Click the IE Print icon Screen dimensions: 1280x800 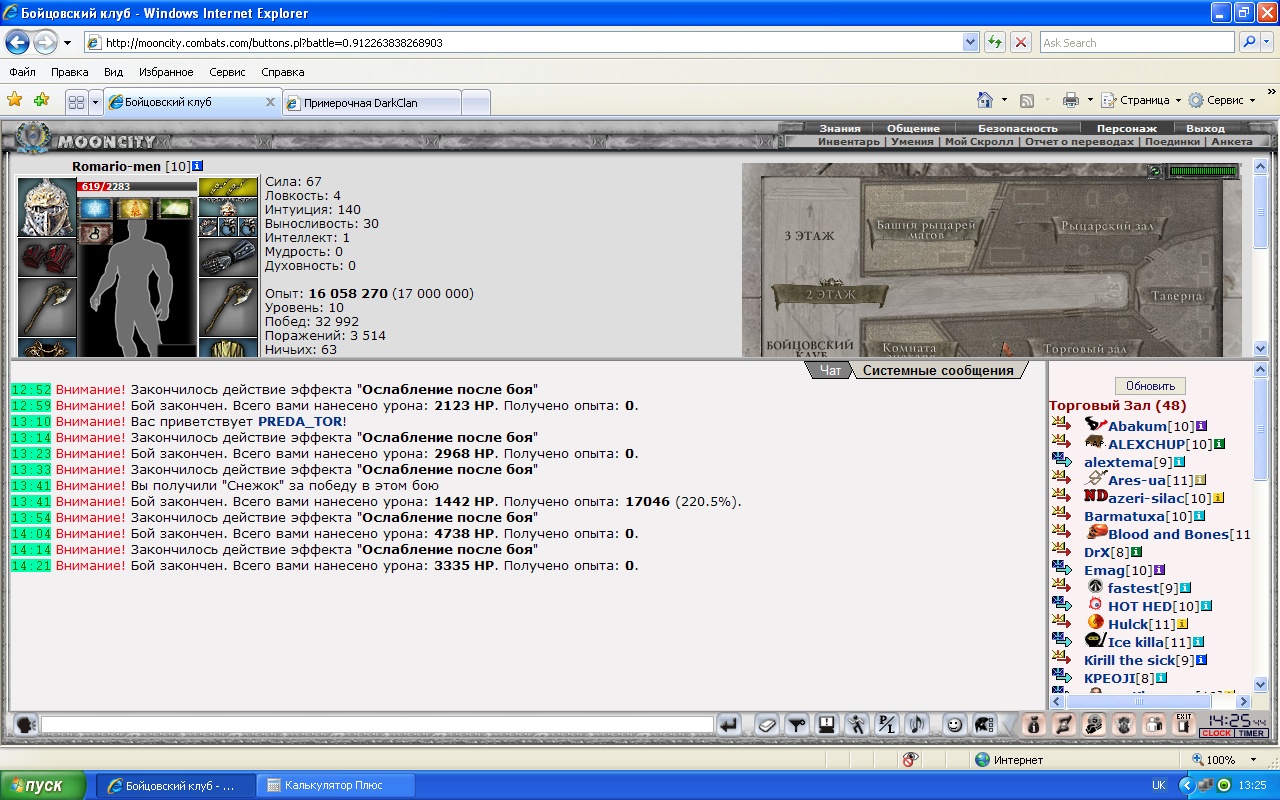click(1071, 100)
